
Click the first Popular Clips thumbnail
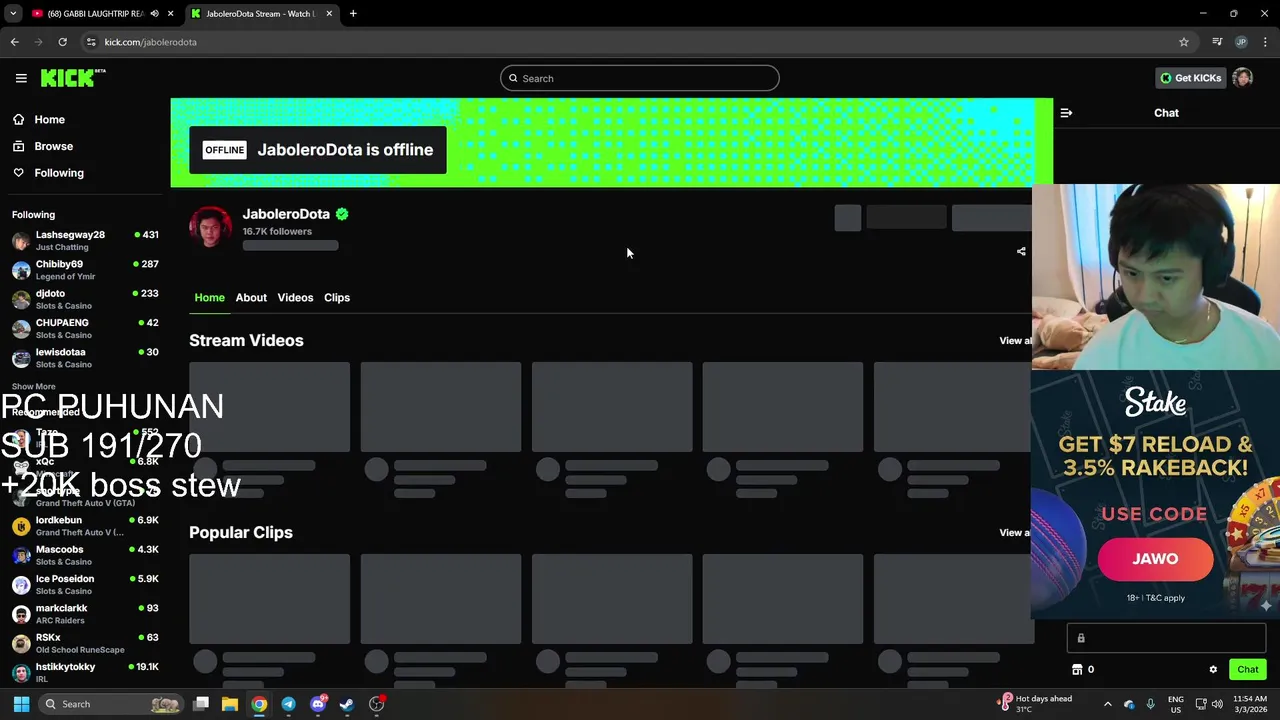tap(270, 599)
